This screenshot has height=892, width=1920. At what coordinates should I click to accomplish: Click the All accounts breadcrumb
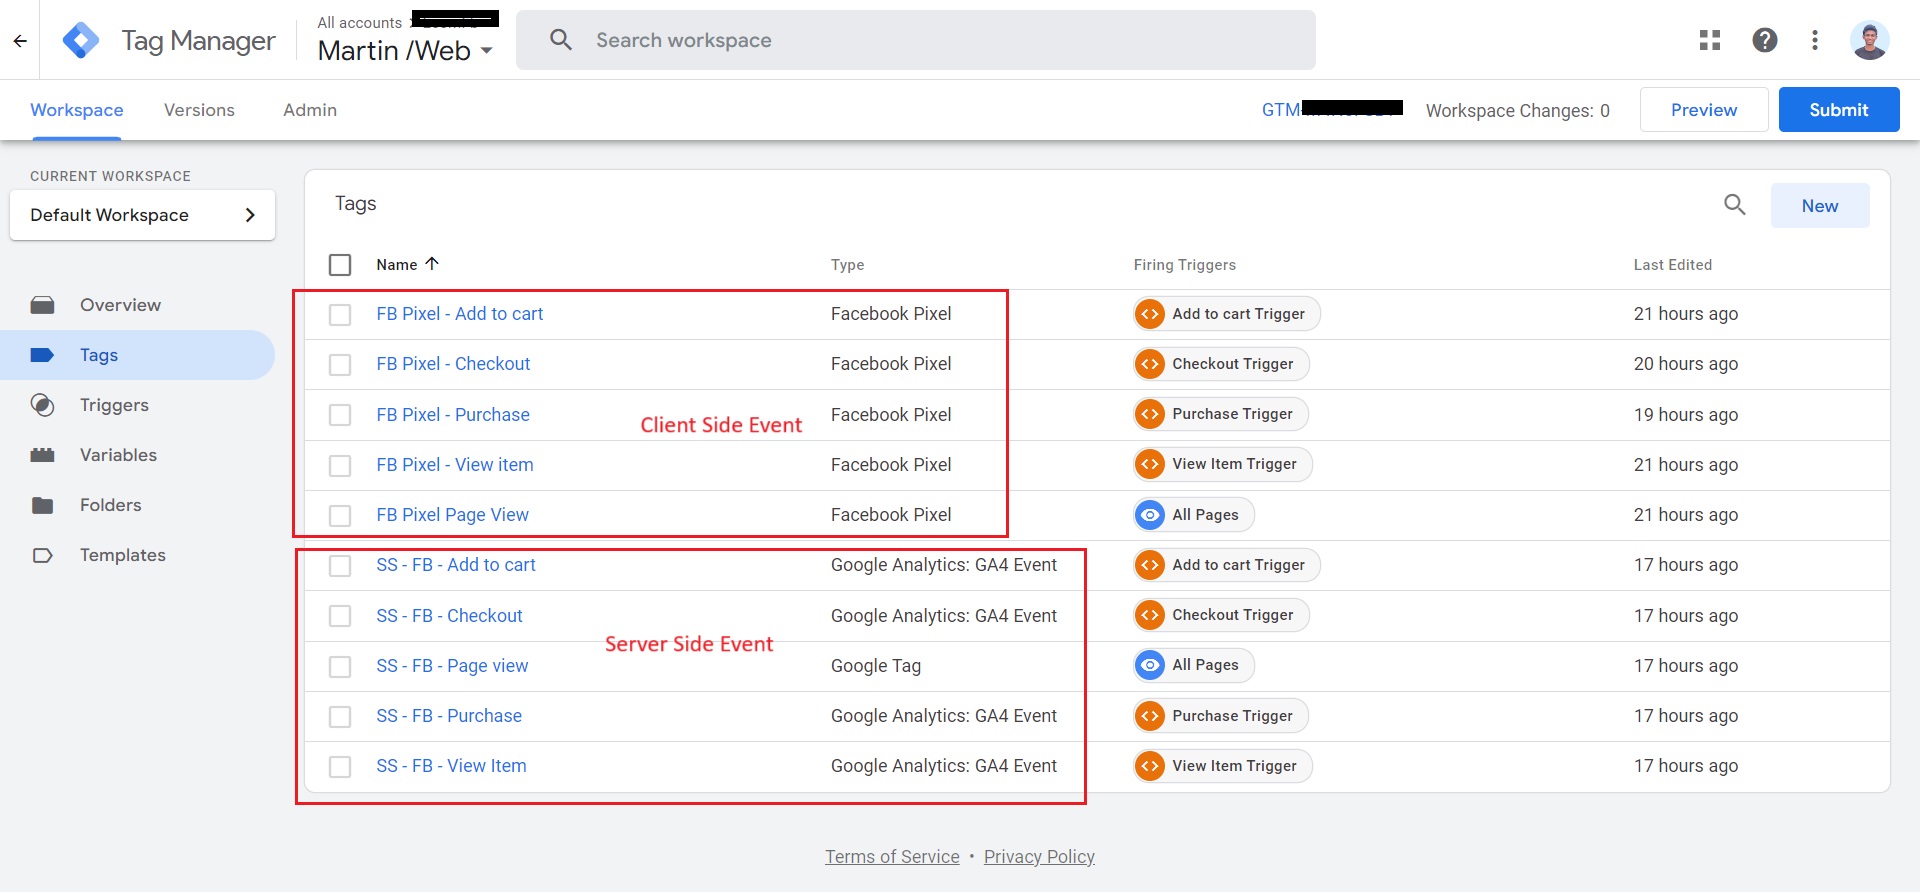pos(360,22)
